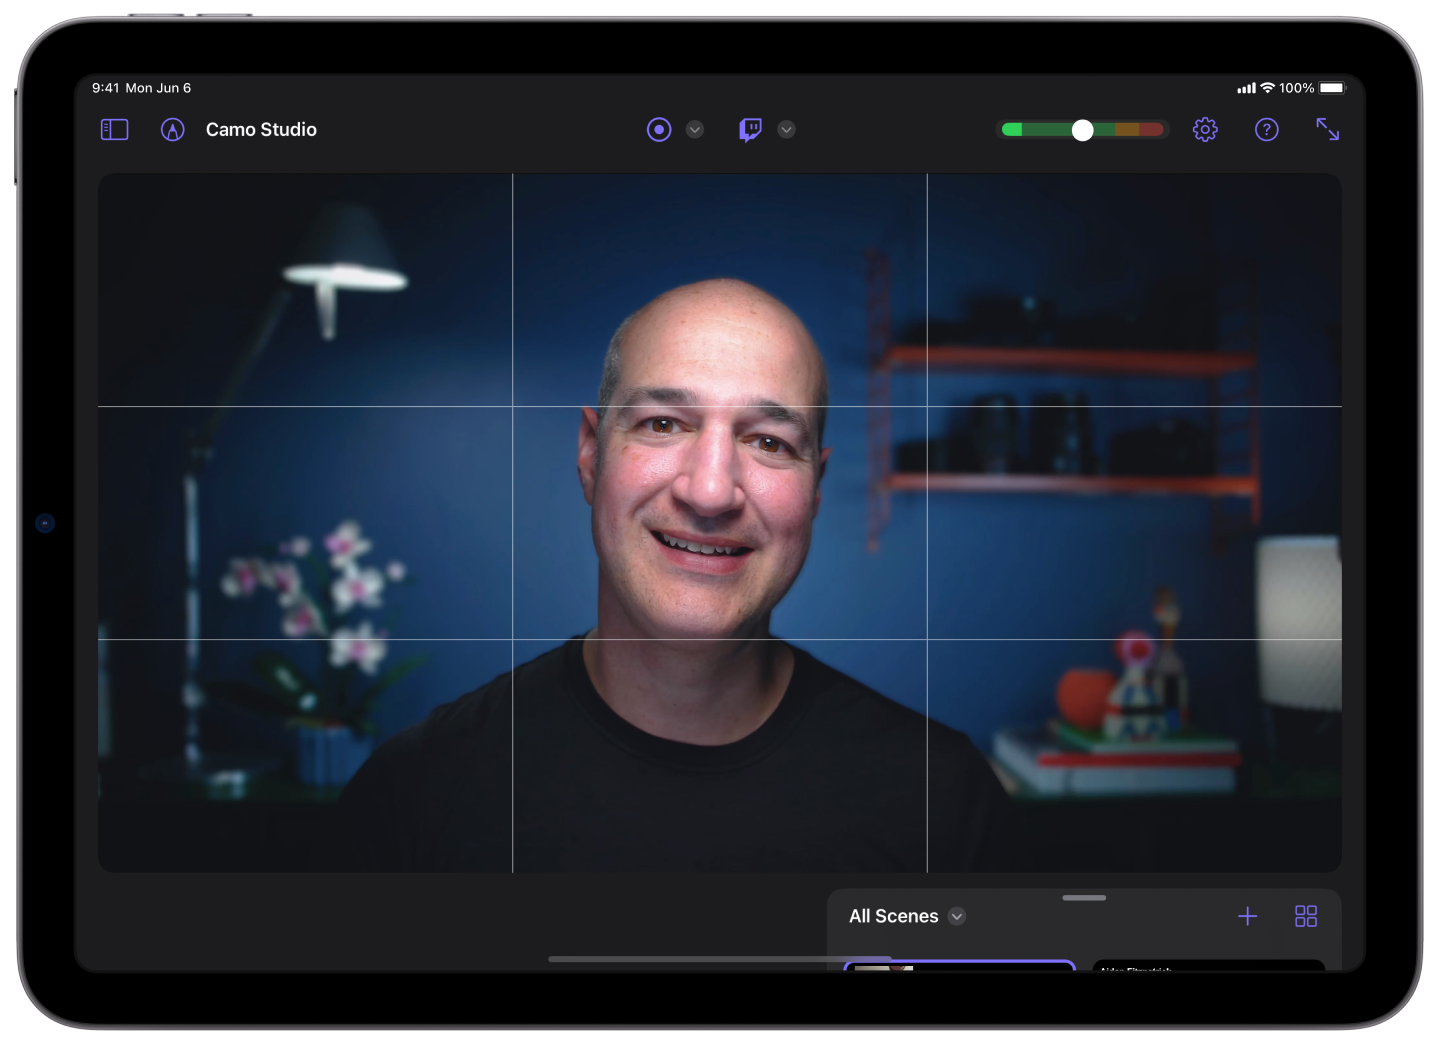Open the Camo logo menu

click(x=173, y=130)
